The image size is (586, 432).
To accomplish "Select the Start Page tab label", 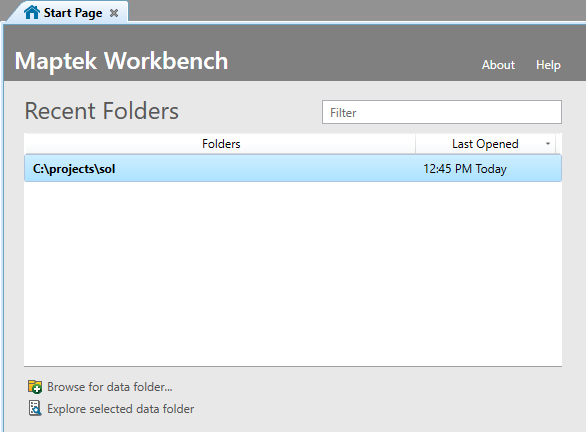I will [x=73, y=13].
